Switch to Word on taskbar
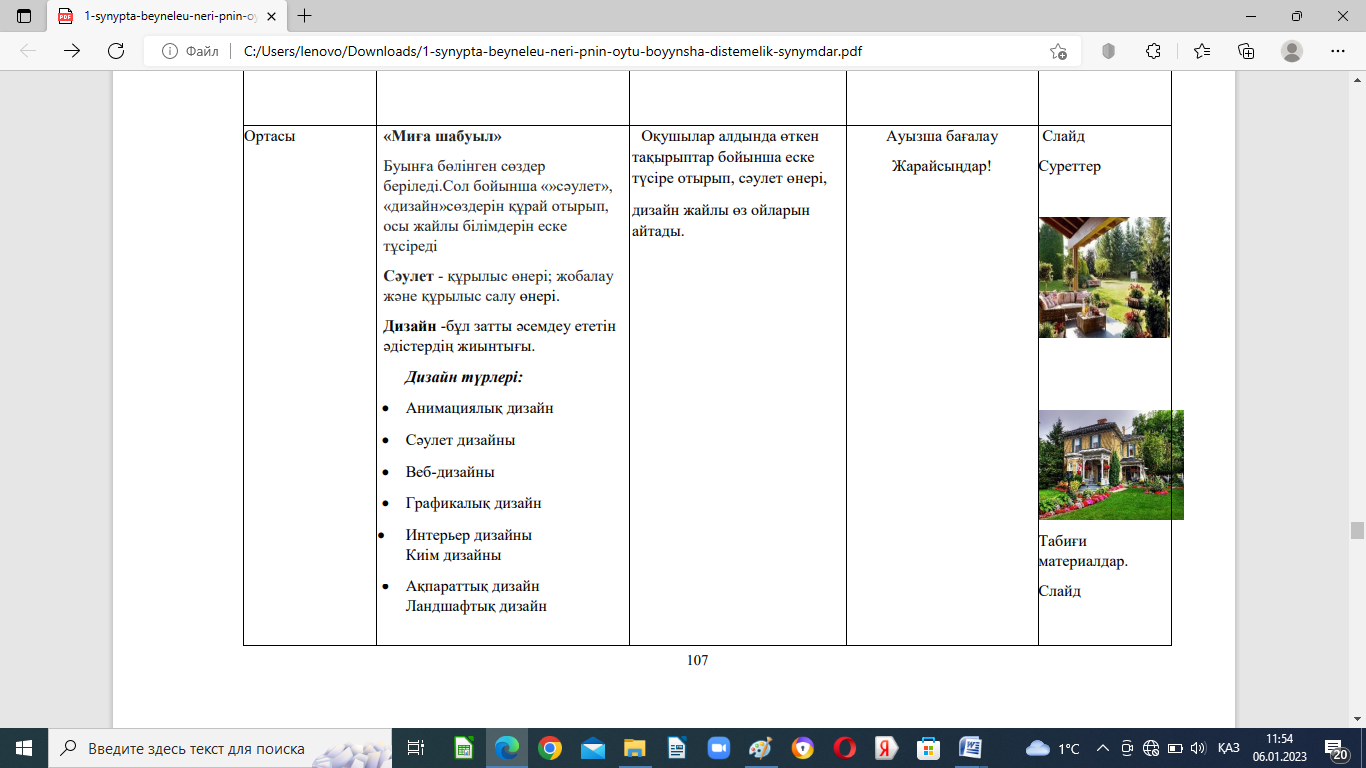The image size is (1366, 768). [970, 748]
